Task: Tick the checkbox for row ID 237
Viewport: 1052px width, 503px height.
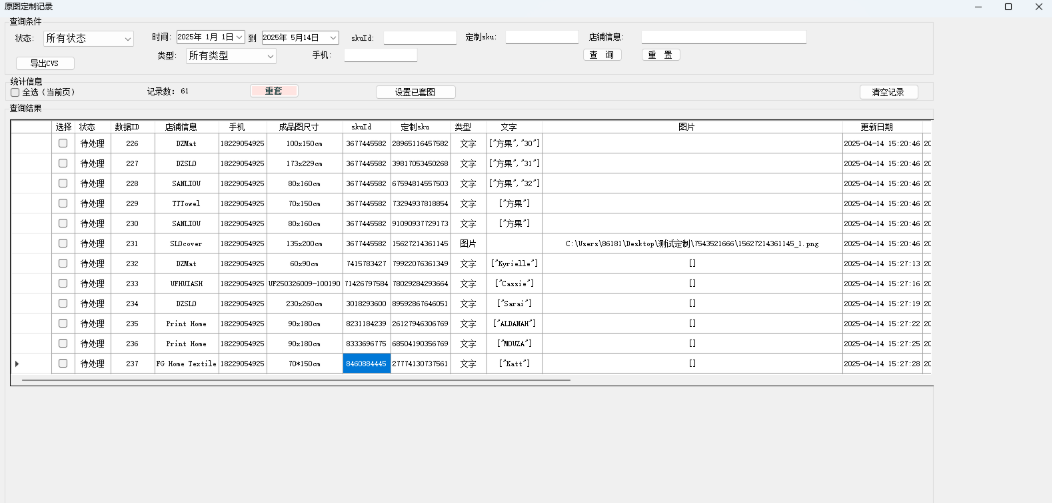Action: 63,364
